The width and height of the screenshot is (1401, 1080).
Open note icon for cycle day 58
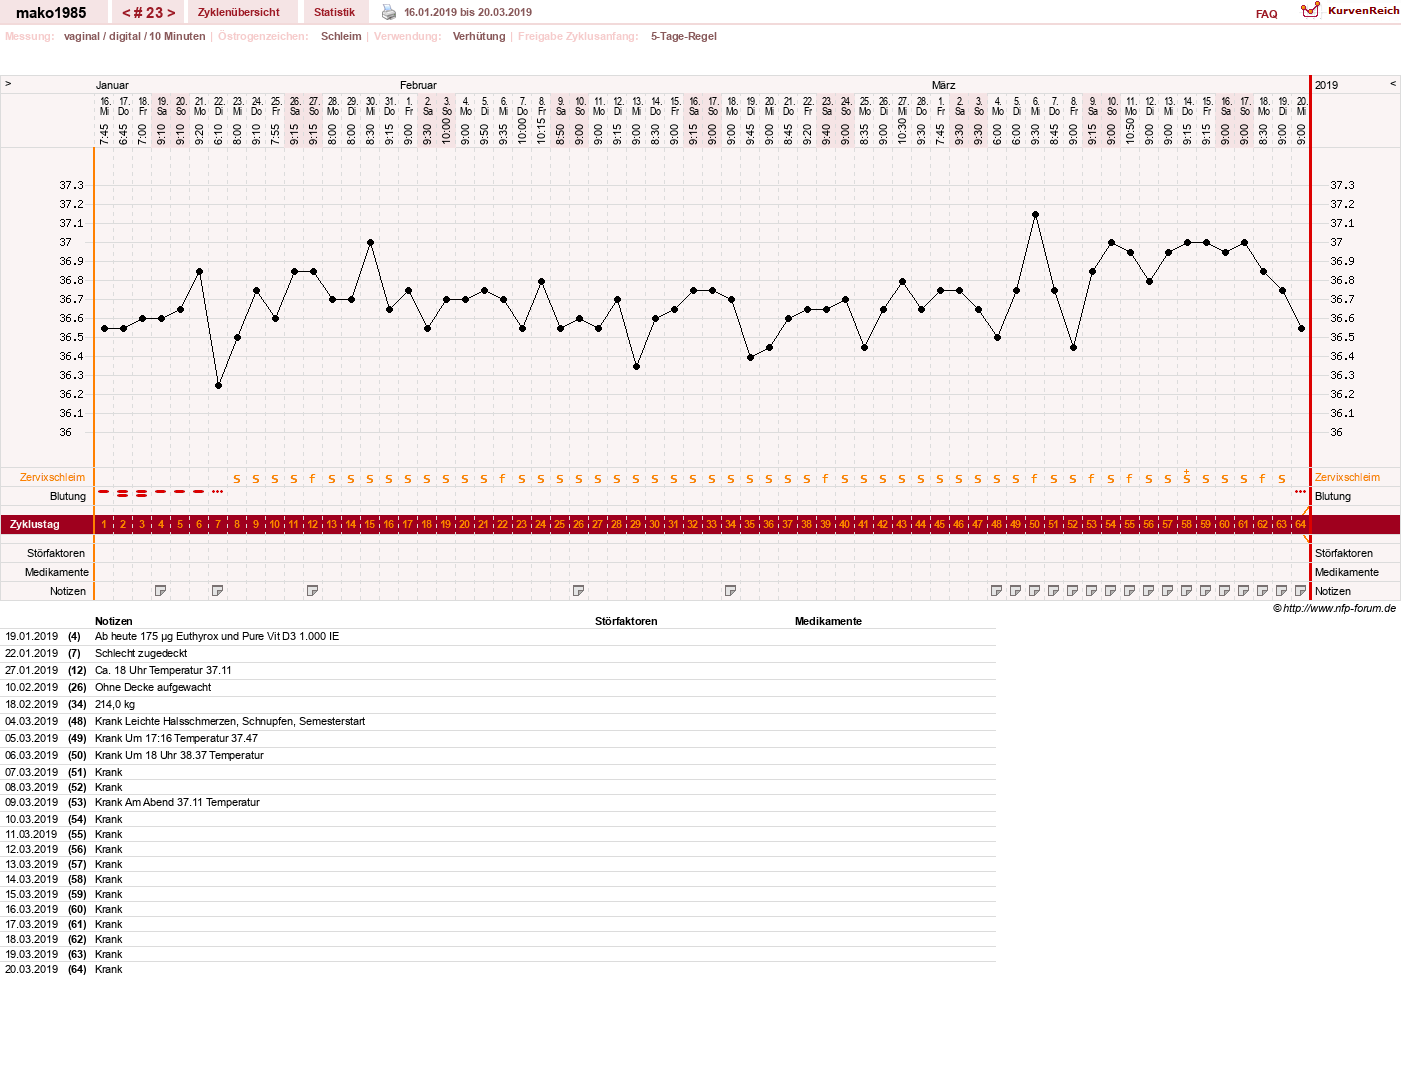click(x=1187, y=591)
